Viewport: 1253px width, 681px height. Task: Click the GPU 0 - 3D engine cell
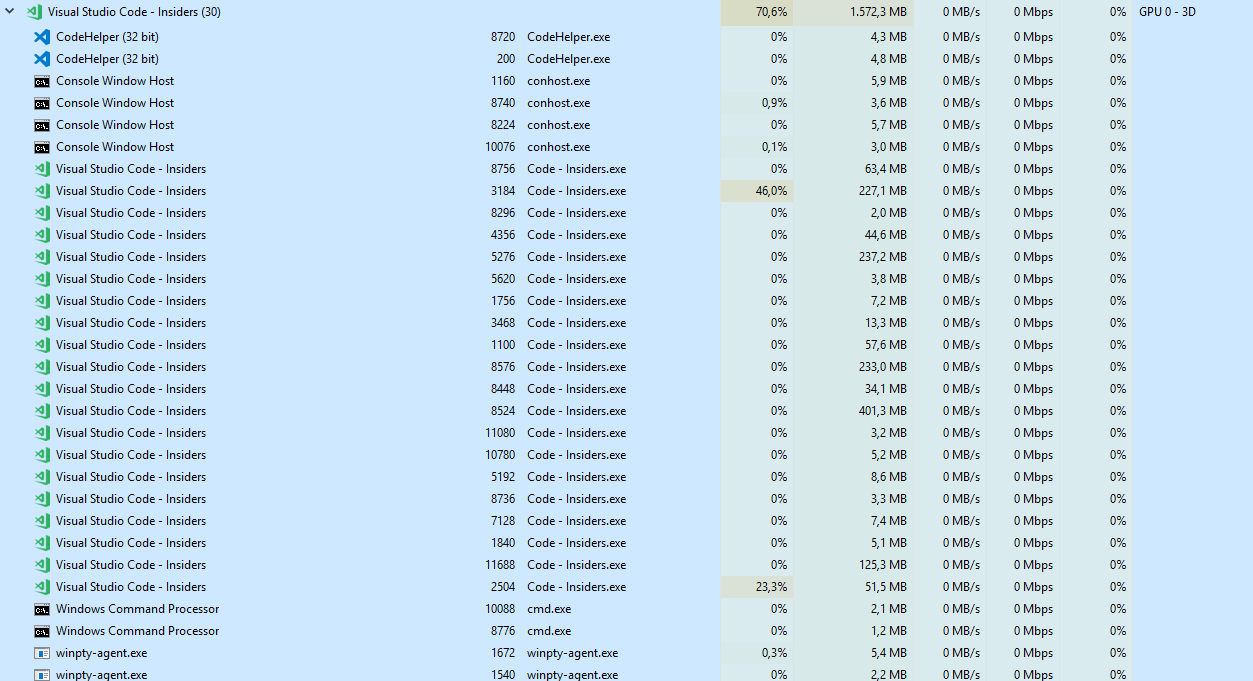[1167, 13]
